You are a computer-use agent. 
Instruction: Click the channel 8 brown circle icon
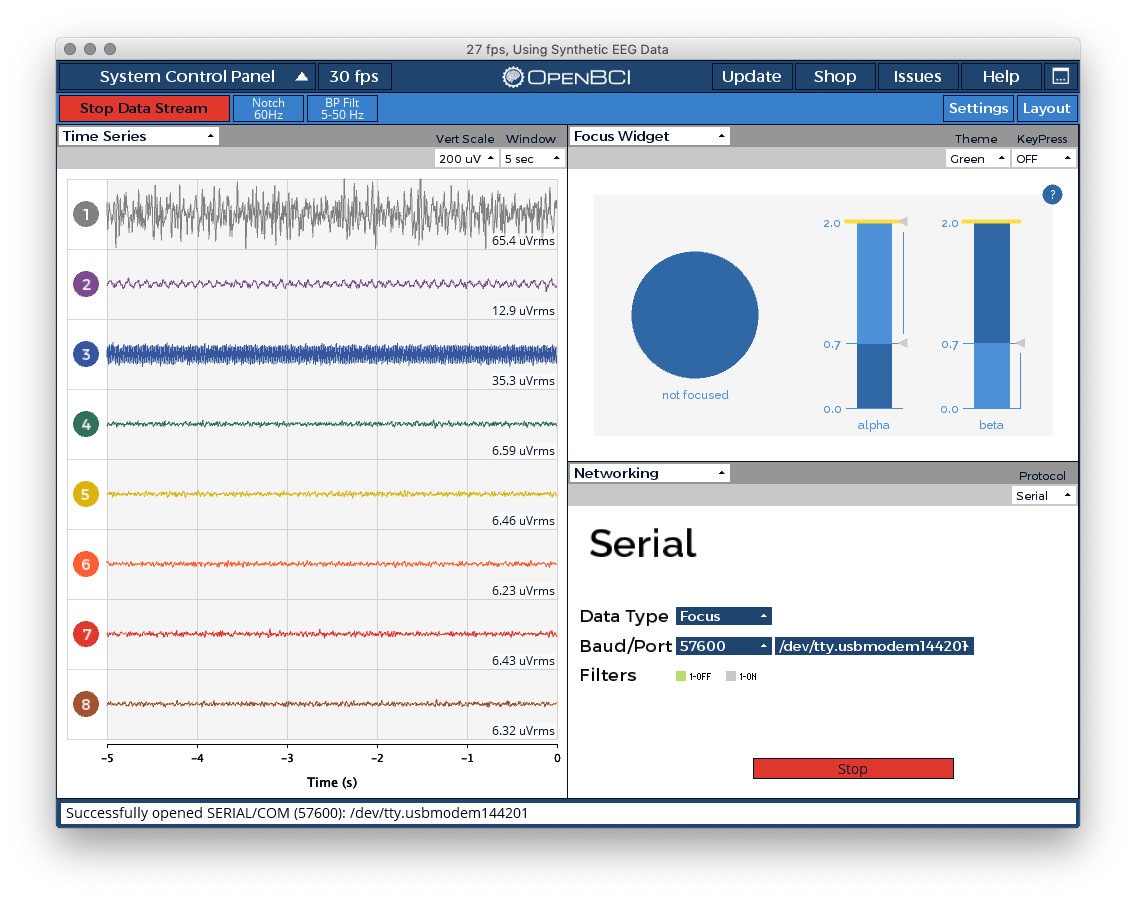tap(86, 704)
